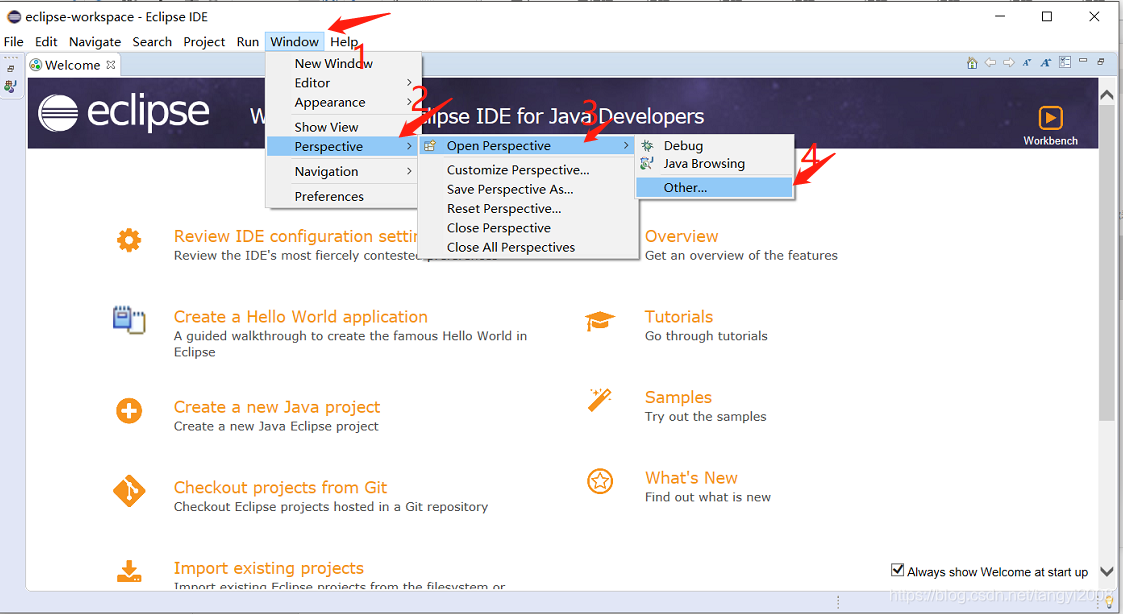Screen dimensions: 1123x614
Task: Open Create a new Java project link
Action: pos(276,407)
